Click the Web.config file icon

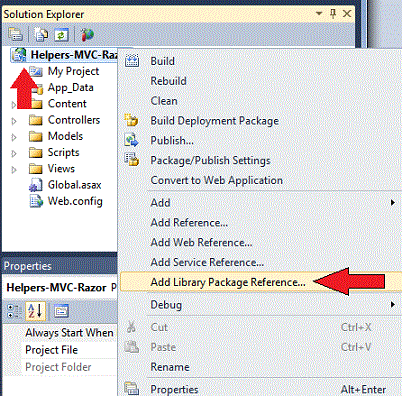click(x=36, y=201)
